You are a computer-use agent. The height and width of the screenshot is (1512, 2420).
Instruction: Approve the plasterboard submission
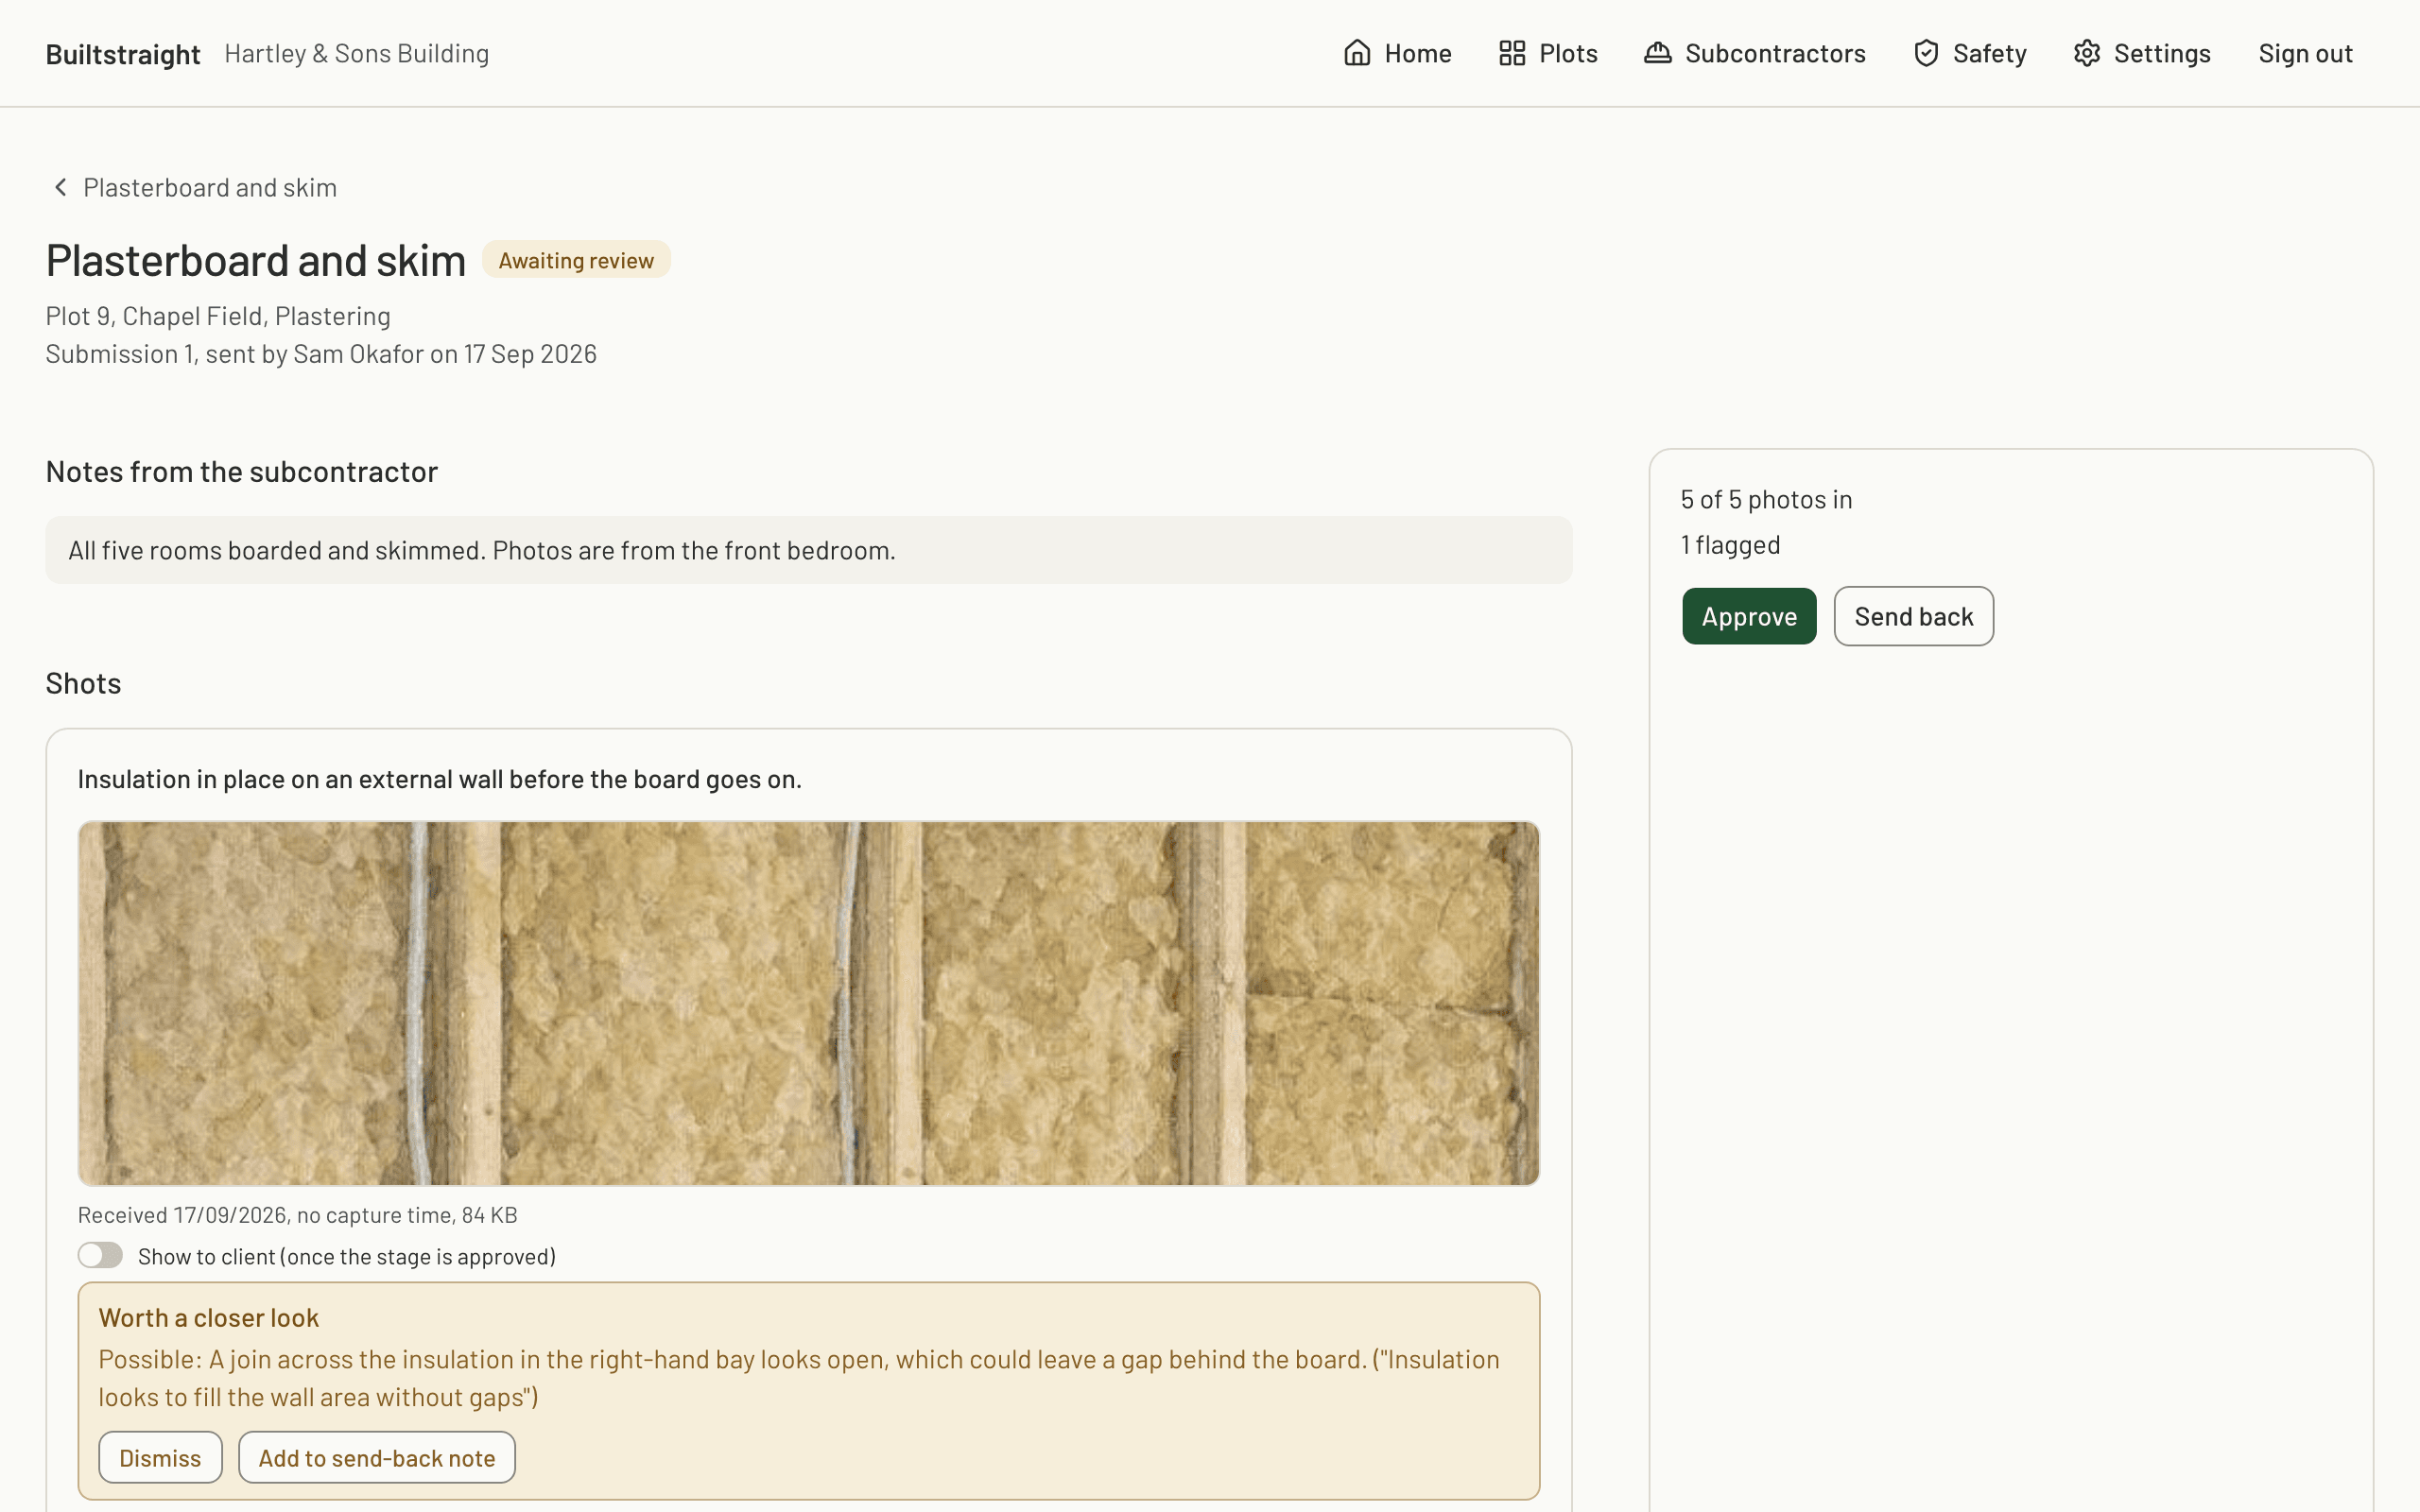coord(1749,616)
